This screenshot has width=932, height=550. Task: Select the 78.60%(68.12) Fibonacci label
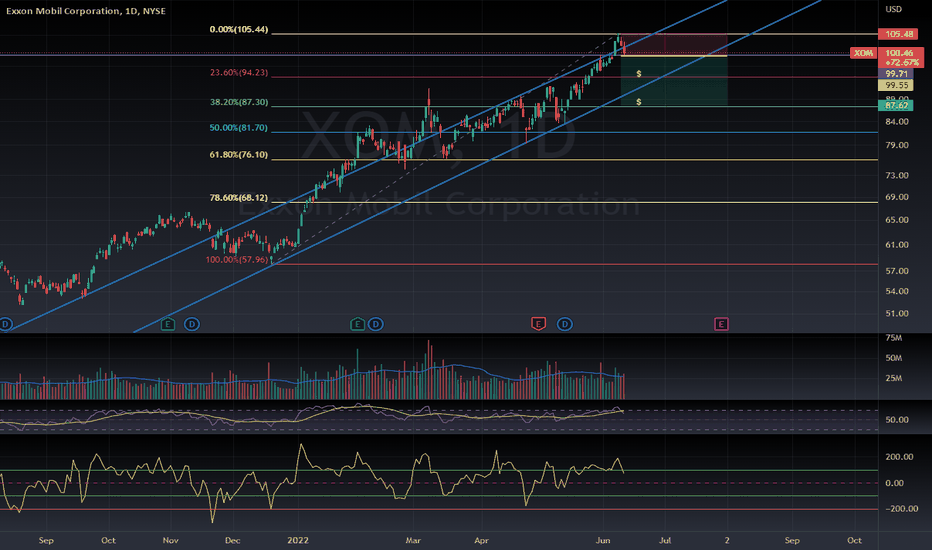(x=239, y=197)
